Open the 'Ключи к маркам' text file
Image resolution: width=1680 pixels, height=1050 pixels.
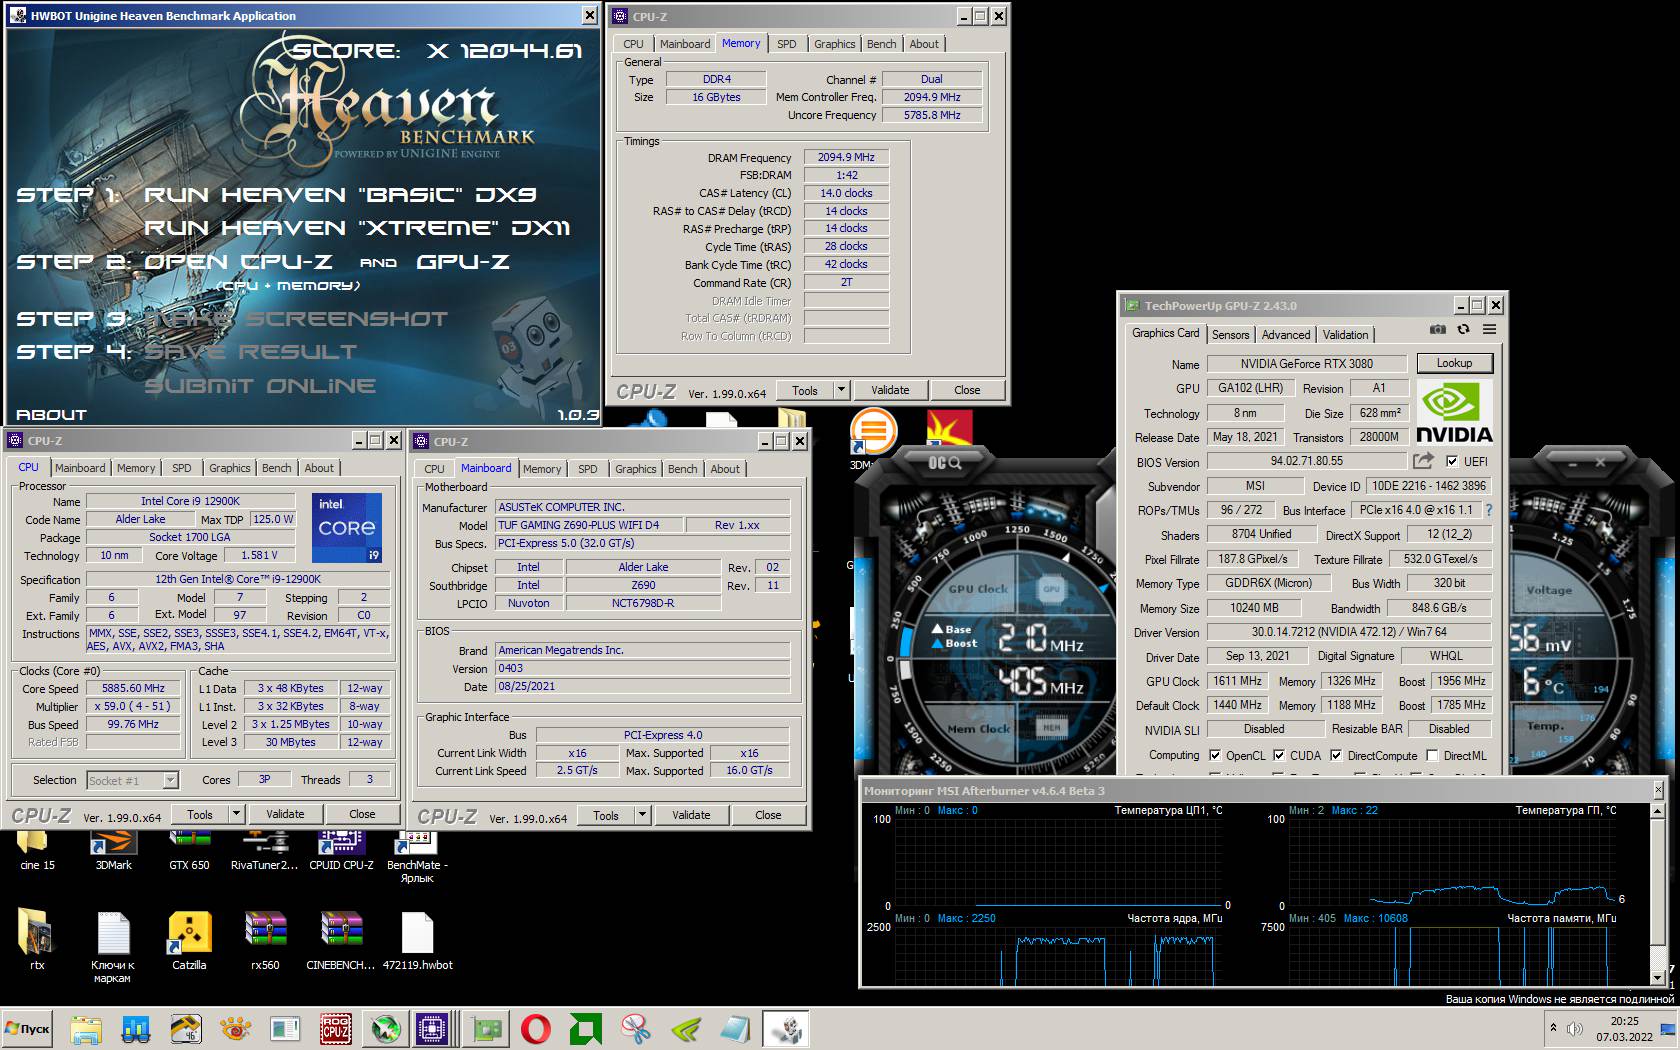click(x=113, y=946)
